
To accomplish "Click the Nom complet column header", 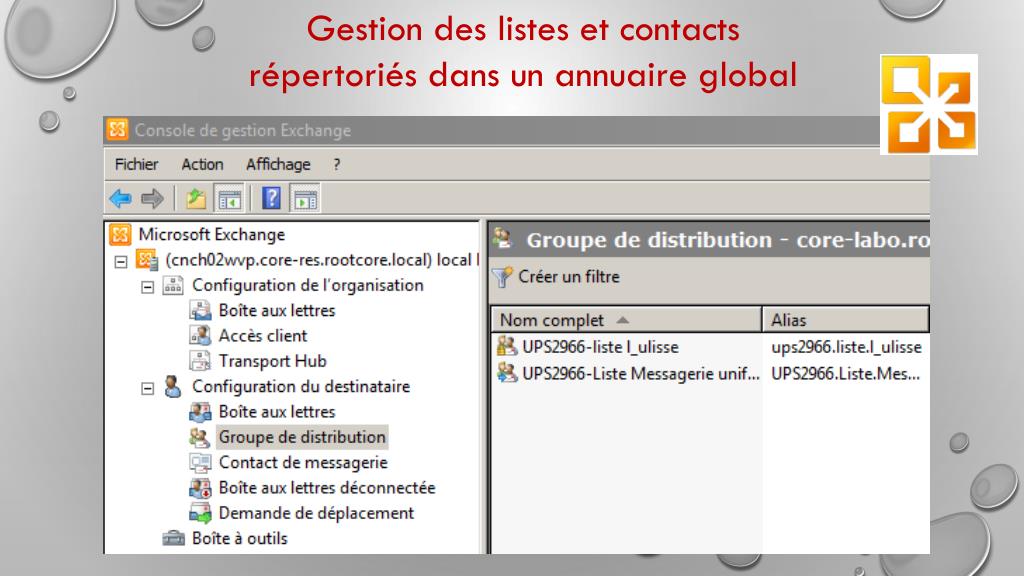I will [x=626, y=320].
